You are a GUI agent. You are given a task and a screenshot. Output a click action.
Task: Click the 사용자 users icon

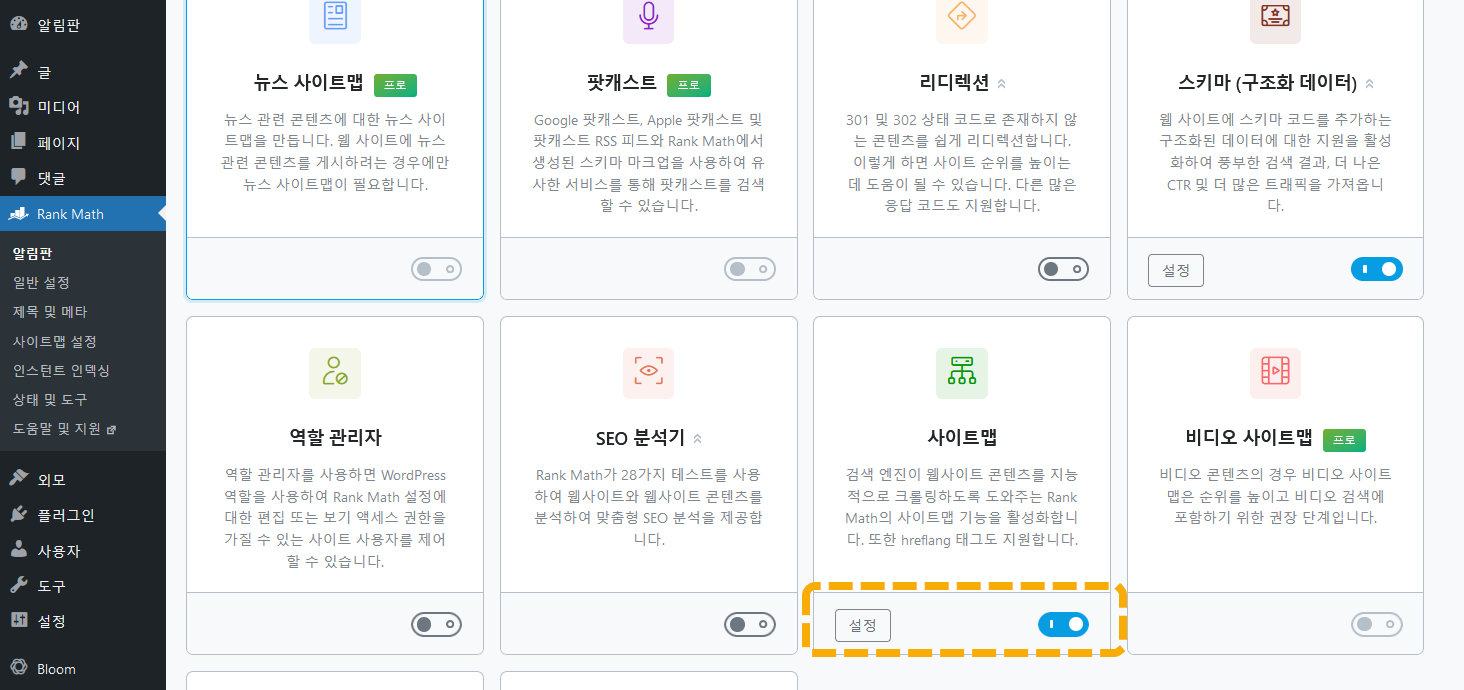pyautogui.click(x=18, y=551)
